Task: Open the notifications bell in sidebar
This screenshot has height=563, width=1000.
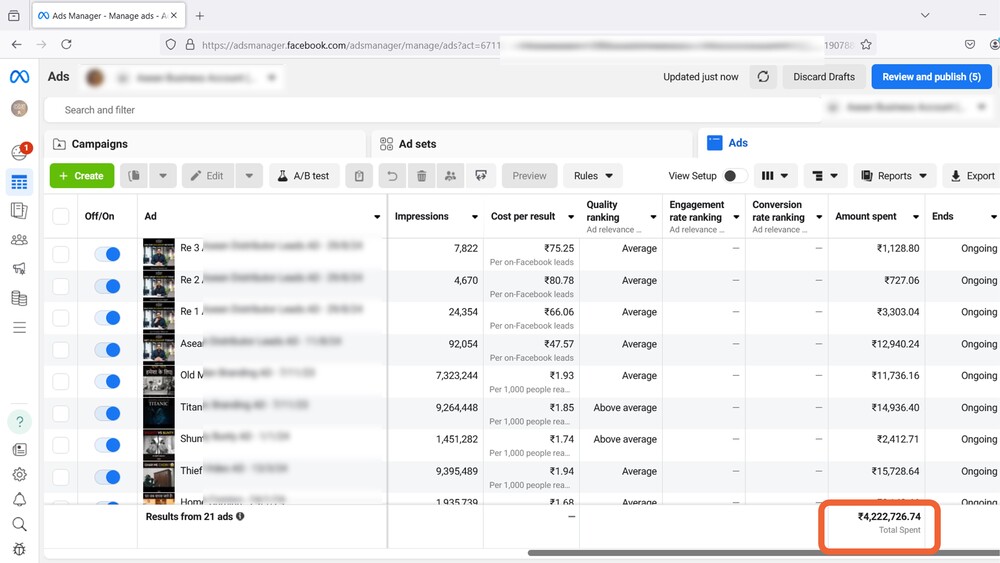Action: pos(19,499)
